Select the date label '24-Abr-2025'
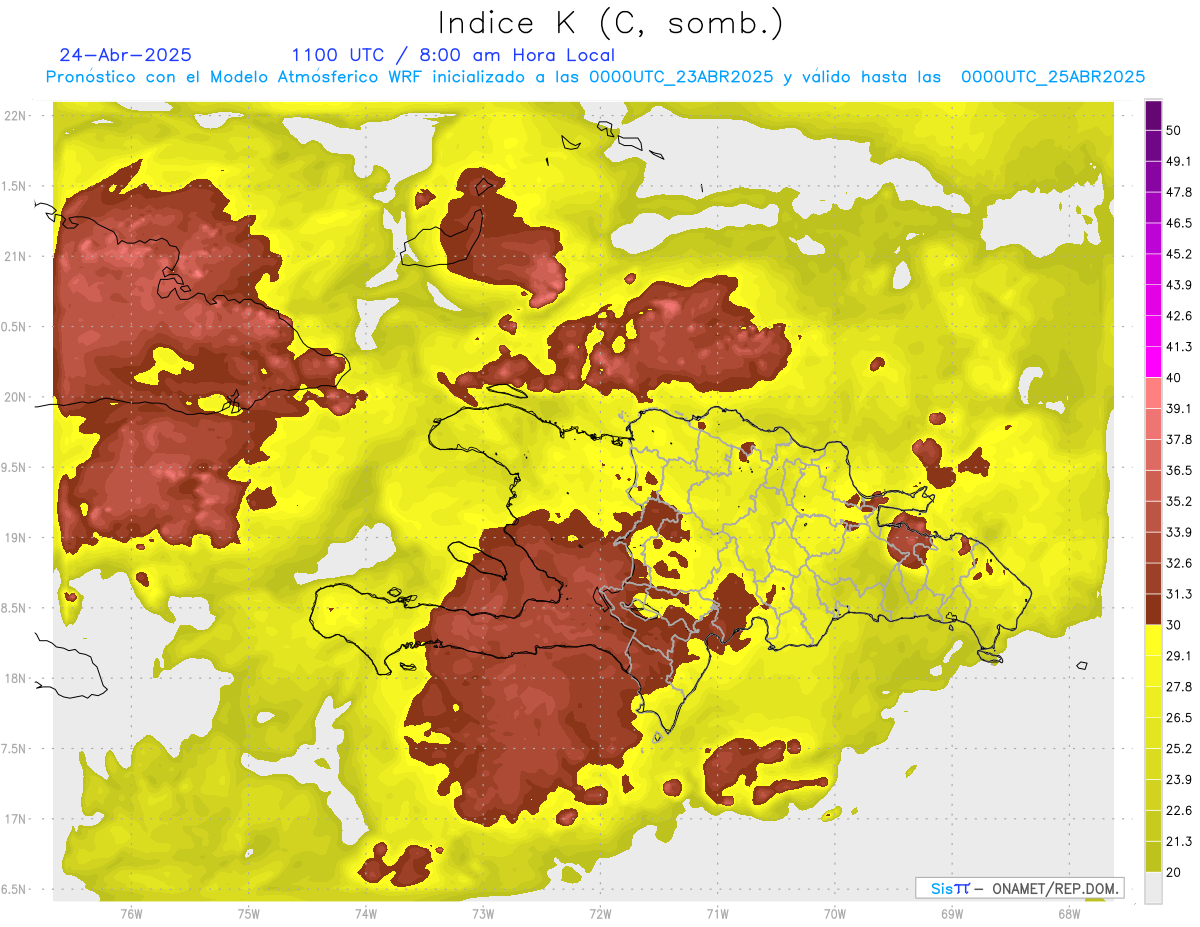Image resolution: width=1200 pixels, height=927 pixels. click(x=125, y=55)
